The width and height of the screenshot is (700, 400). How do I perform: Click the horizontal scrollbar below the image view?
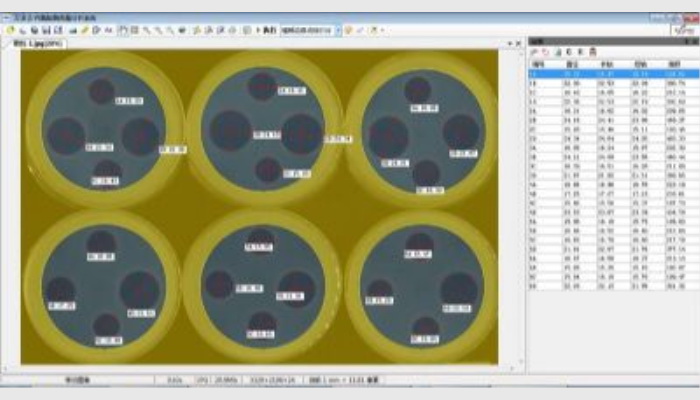[260, 368]
